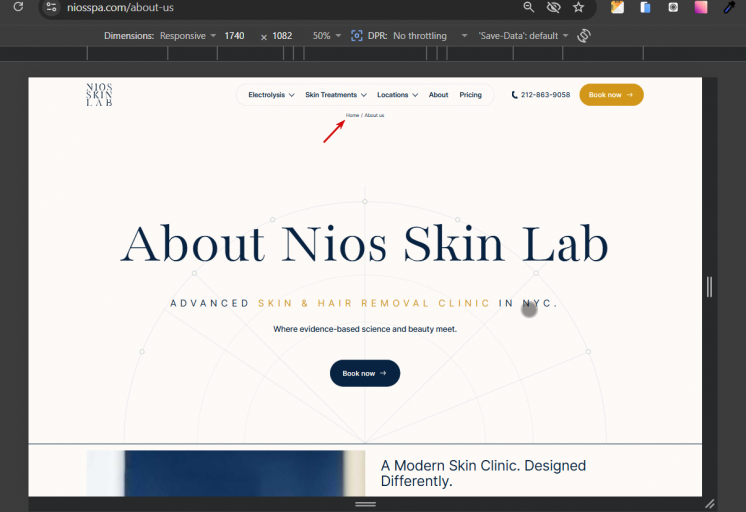Edit the viewport height field 1082
Viewport: 746px width, 512px height.
pyautogui.click(x=282, y=36)
